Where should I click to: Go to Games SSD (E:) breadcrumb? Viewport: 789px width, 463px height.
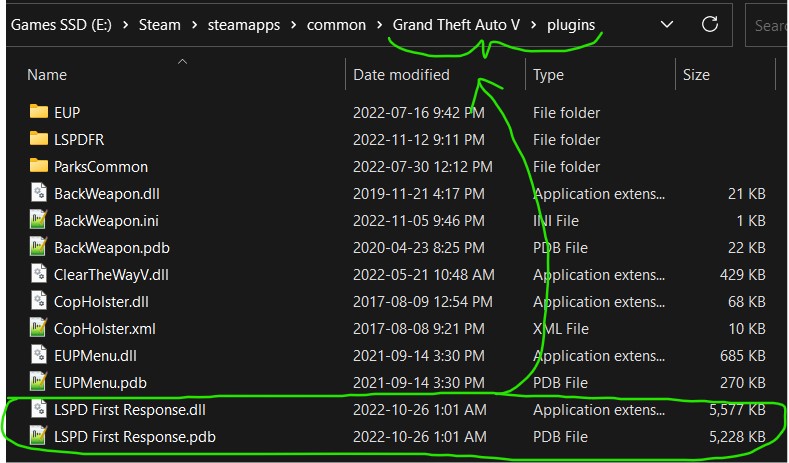click(x=61, y=25)
